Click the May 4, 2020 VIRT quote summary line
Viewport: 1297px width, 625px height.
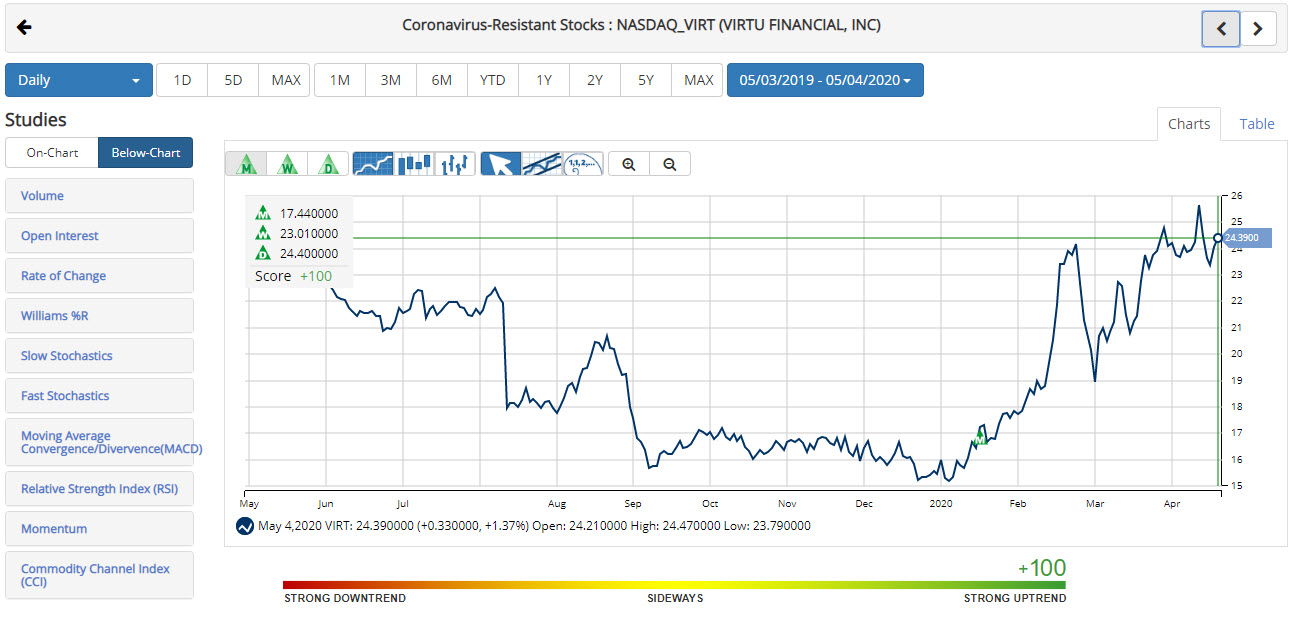534,526
